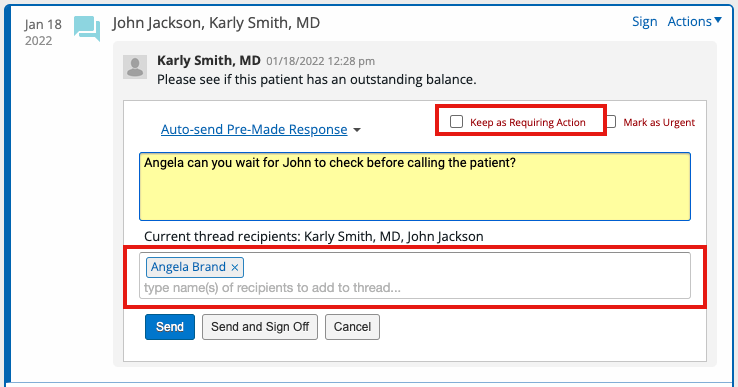738x387 pixels.
Task: Click the Keep as Requiring Action label
Action: (528, 122)
